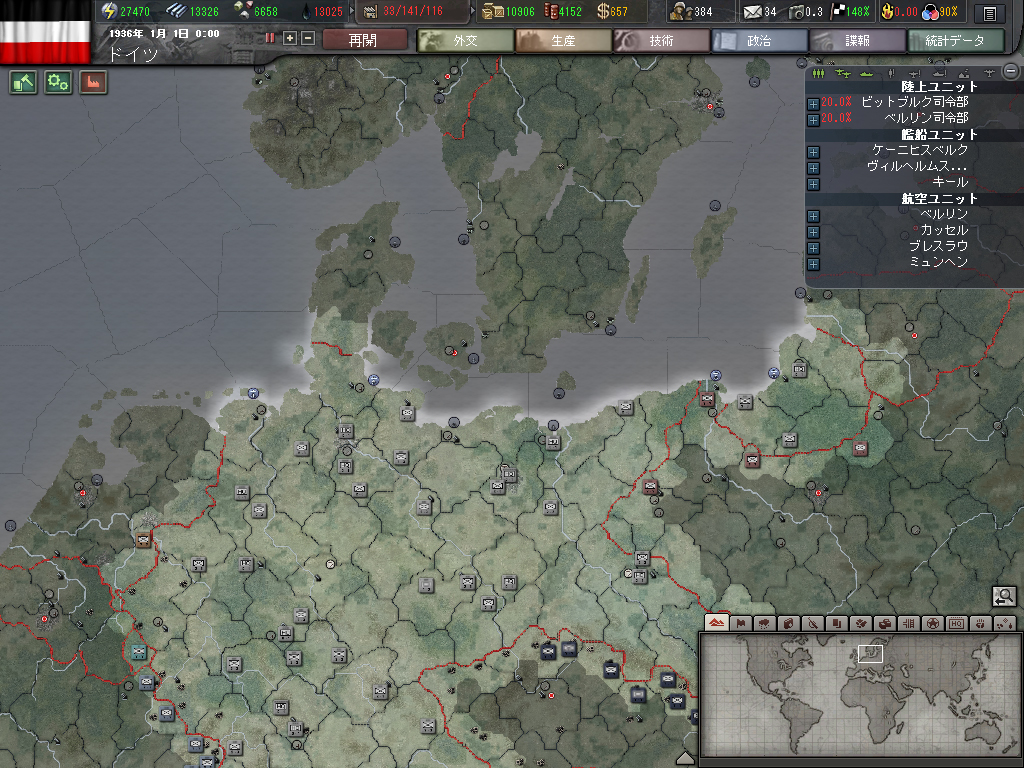The height and width of the screenshot is (768, 1024).
Task: Toggle air units filter in outliner
Action: 842,72
